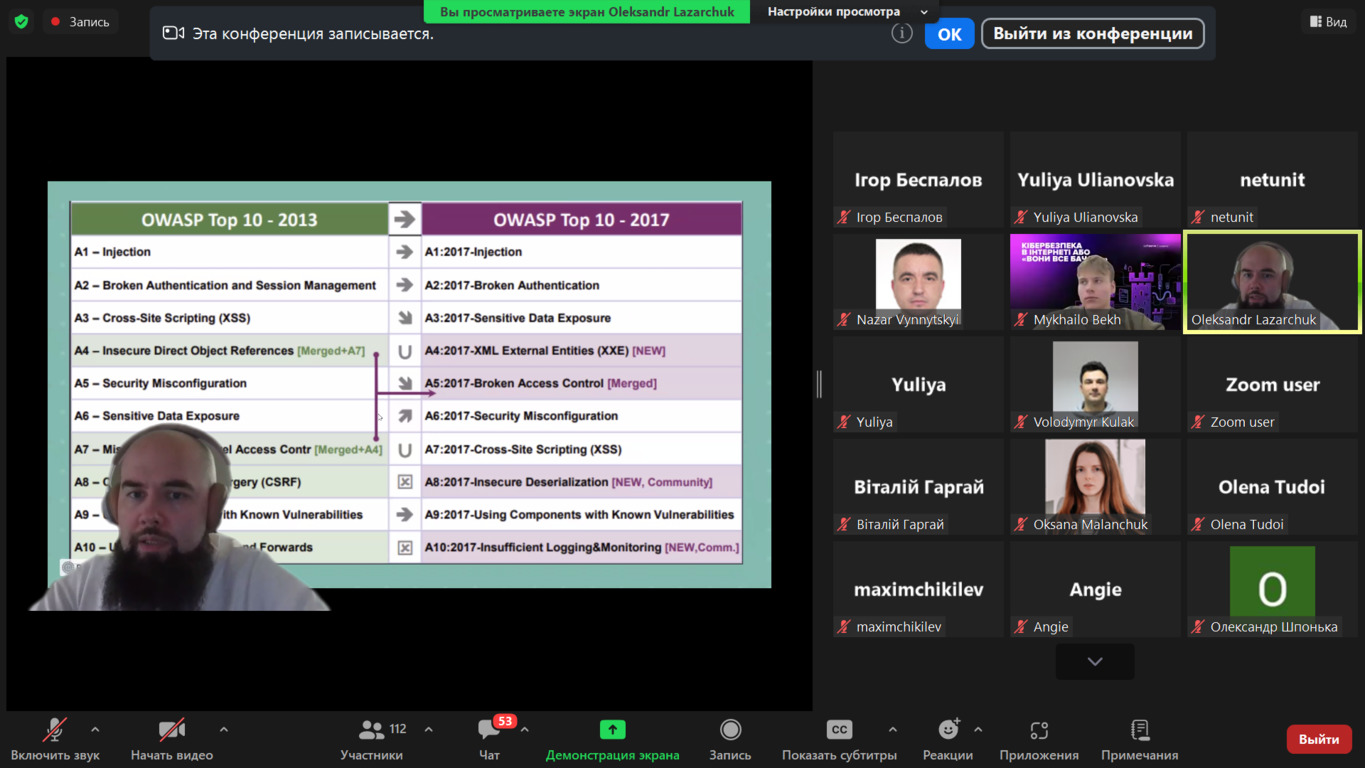Click A3 – Cross-Site Scripting (XSS) 2013 row
The width and height of the screenshot is (1365, 768).
coord(229,318)
